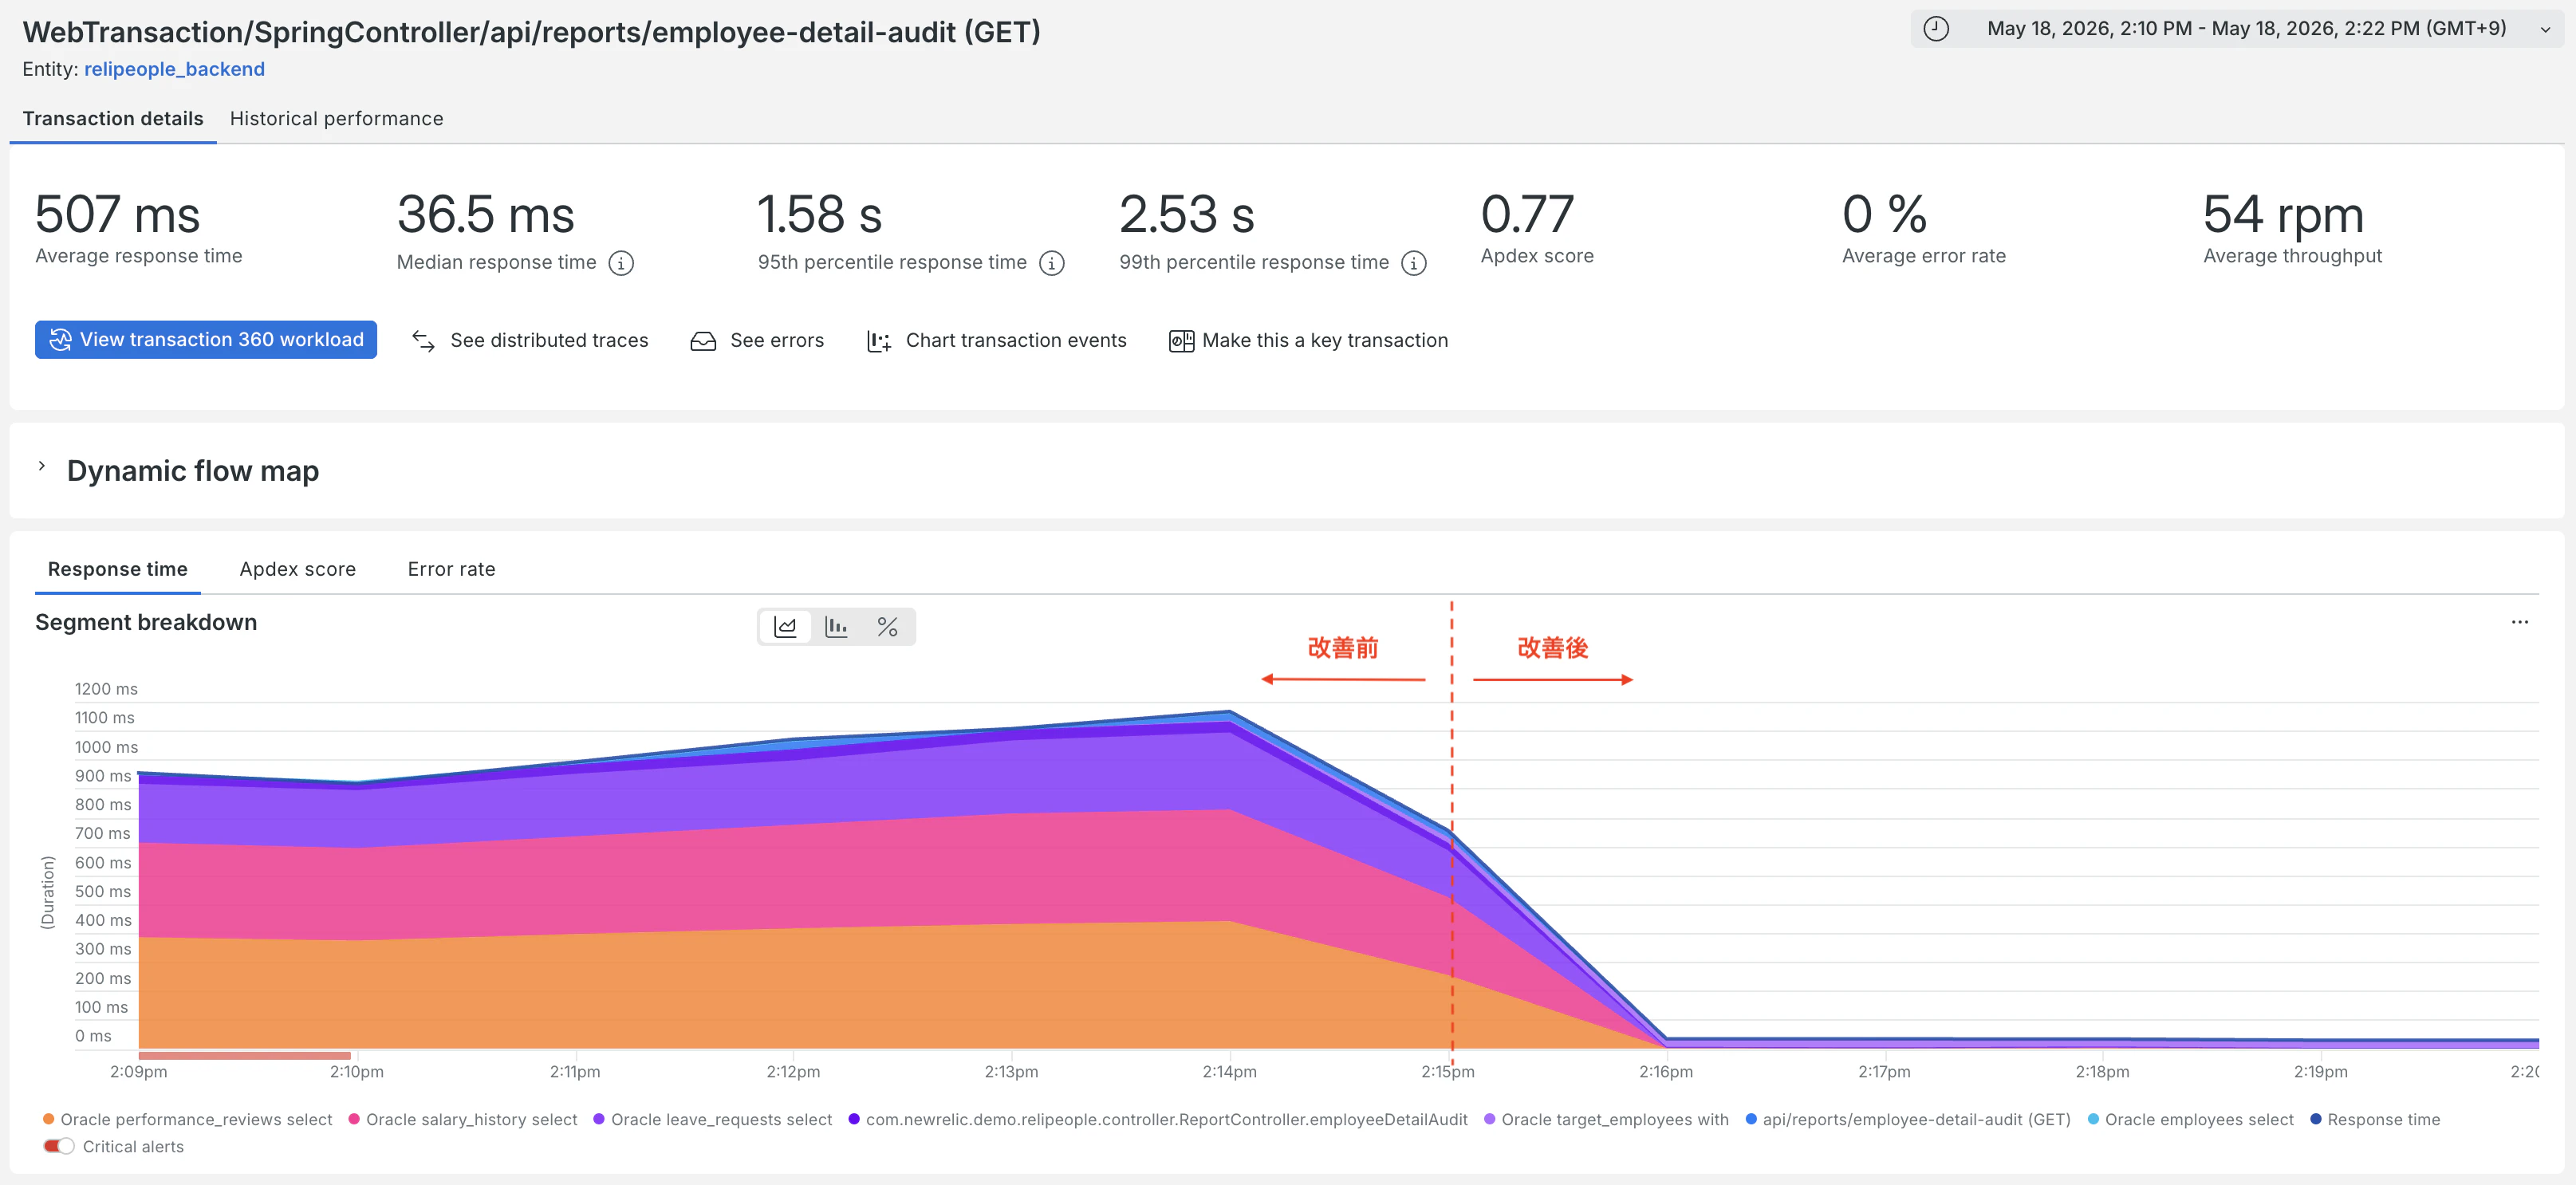Image resolution: width=2576 pixels, height=1185 pixels.
Task: Open See distributed traces link
Action: tap(549, 341)
